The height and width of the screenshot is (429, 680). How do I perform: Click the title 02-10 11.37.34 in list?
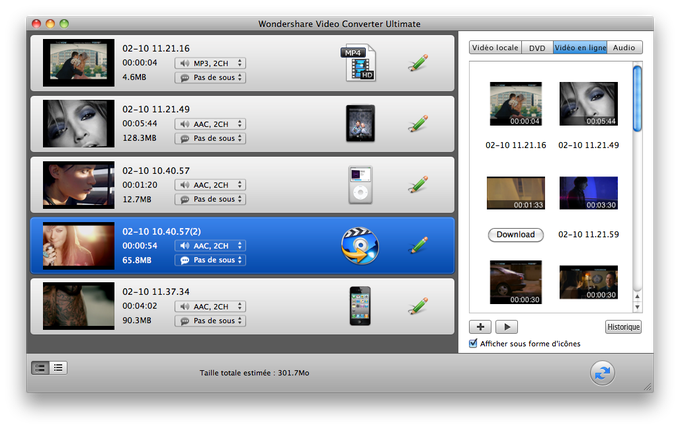tap(156, 291)
